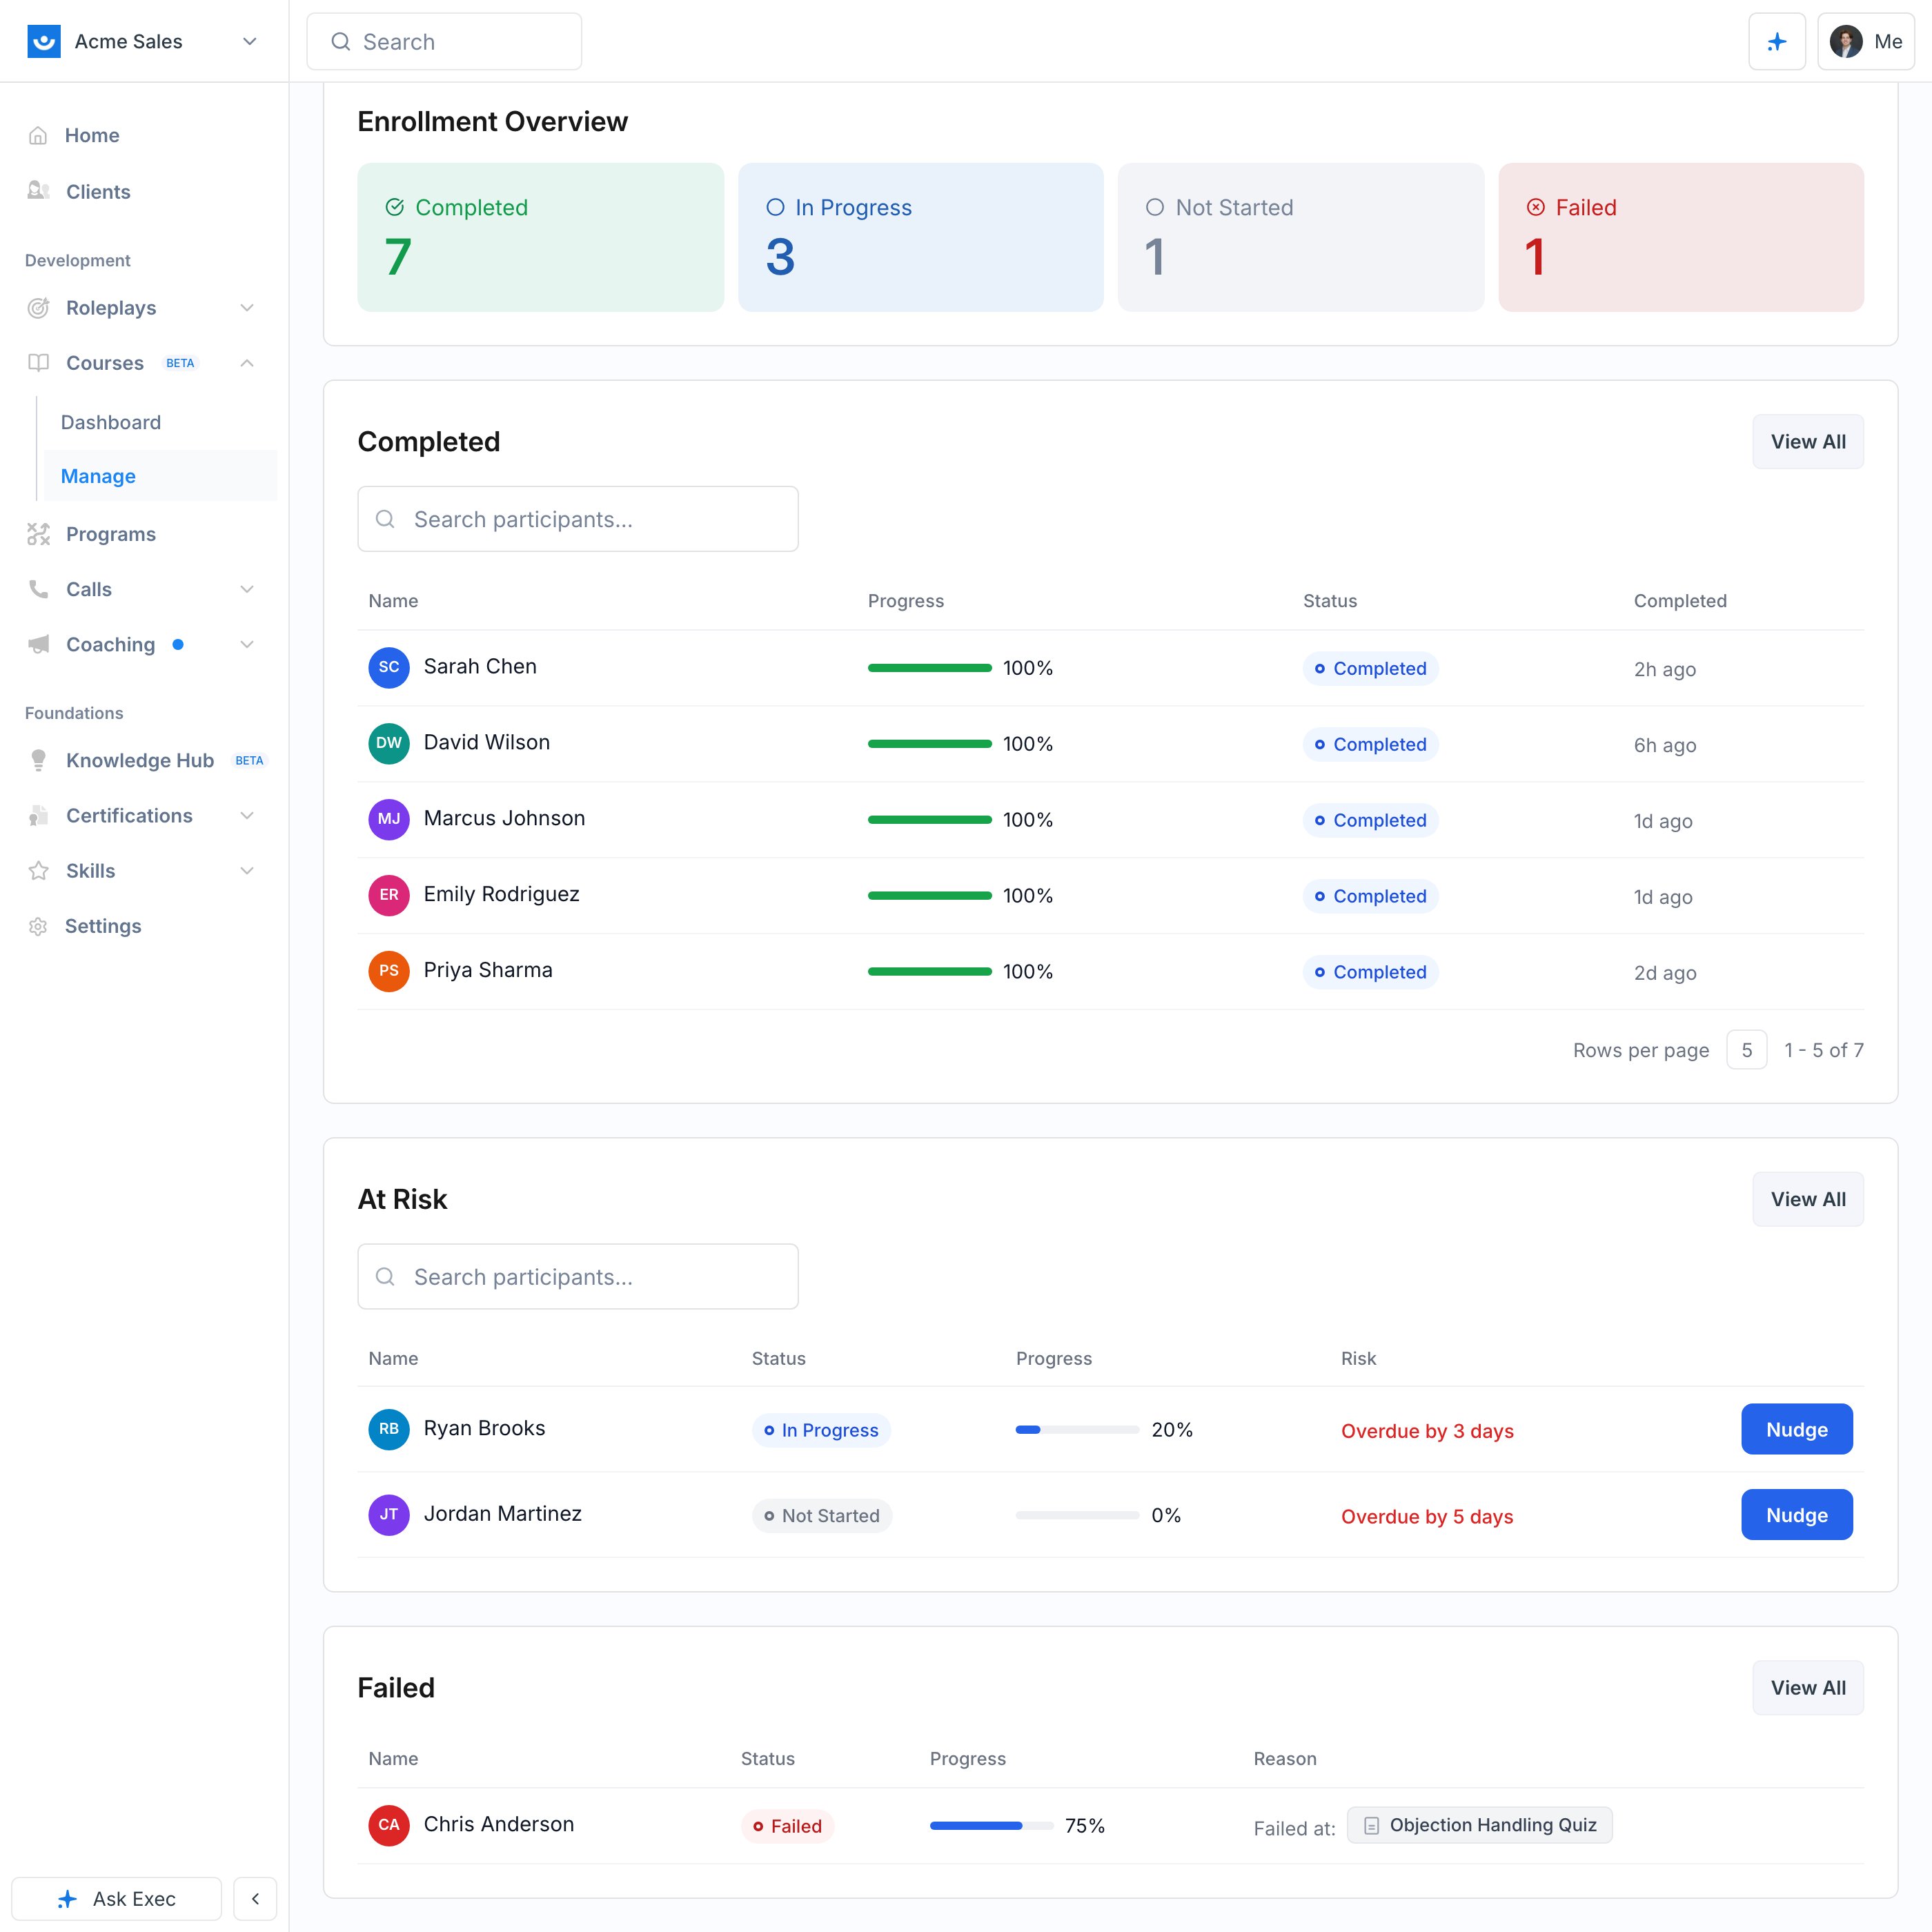Image resolution: width=1932 pixels, height=1932 pixels.
Task: Click Ryan Brooks' RB avatar
Action: click(x=389, y=1429)
